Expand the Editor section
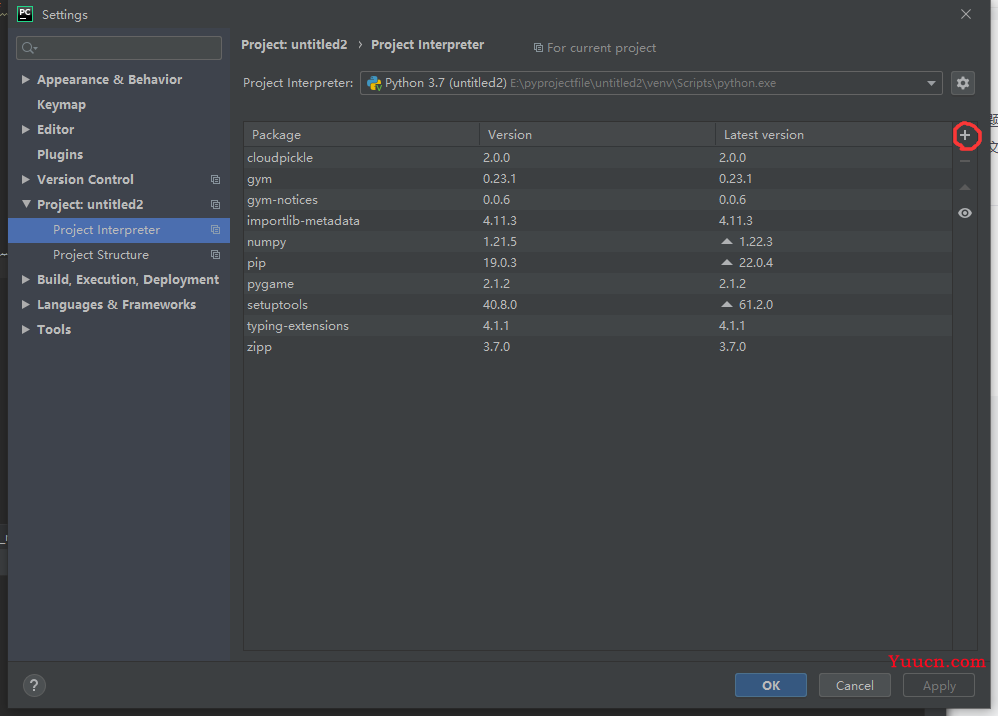The image size is (998, 716). pos(25,129)
